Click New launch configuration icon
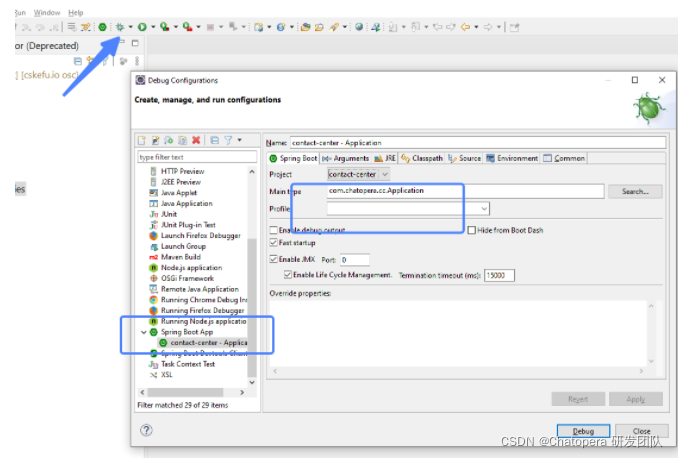This screenshot has height=458, width=678. point(142,140)
